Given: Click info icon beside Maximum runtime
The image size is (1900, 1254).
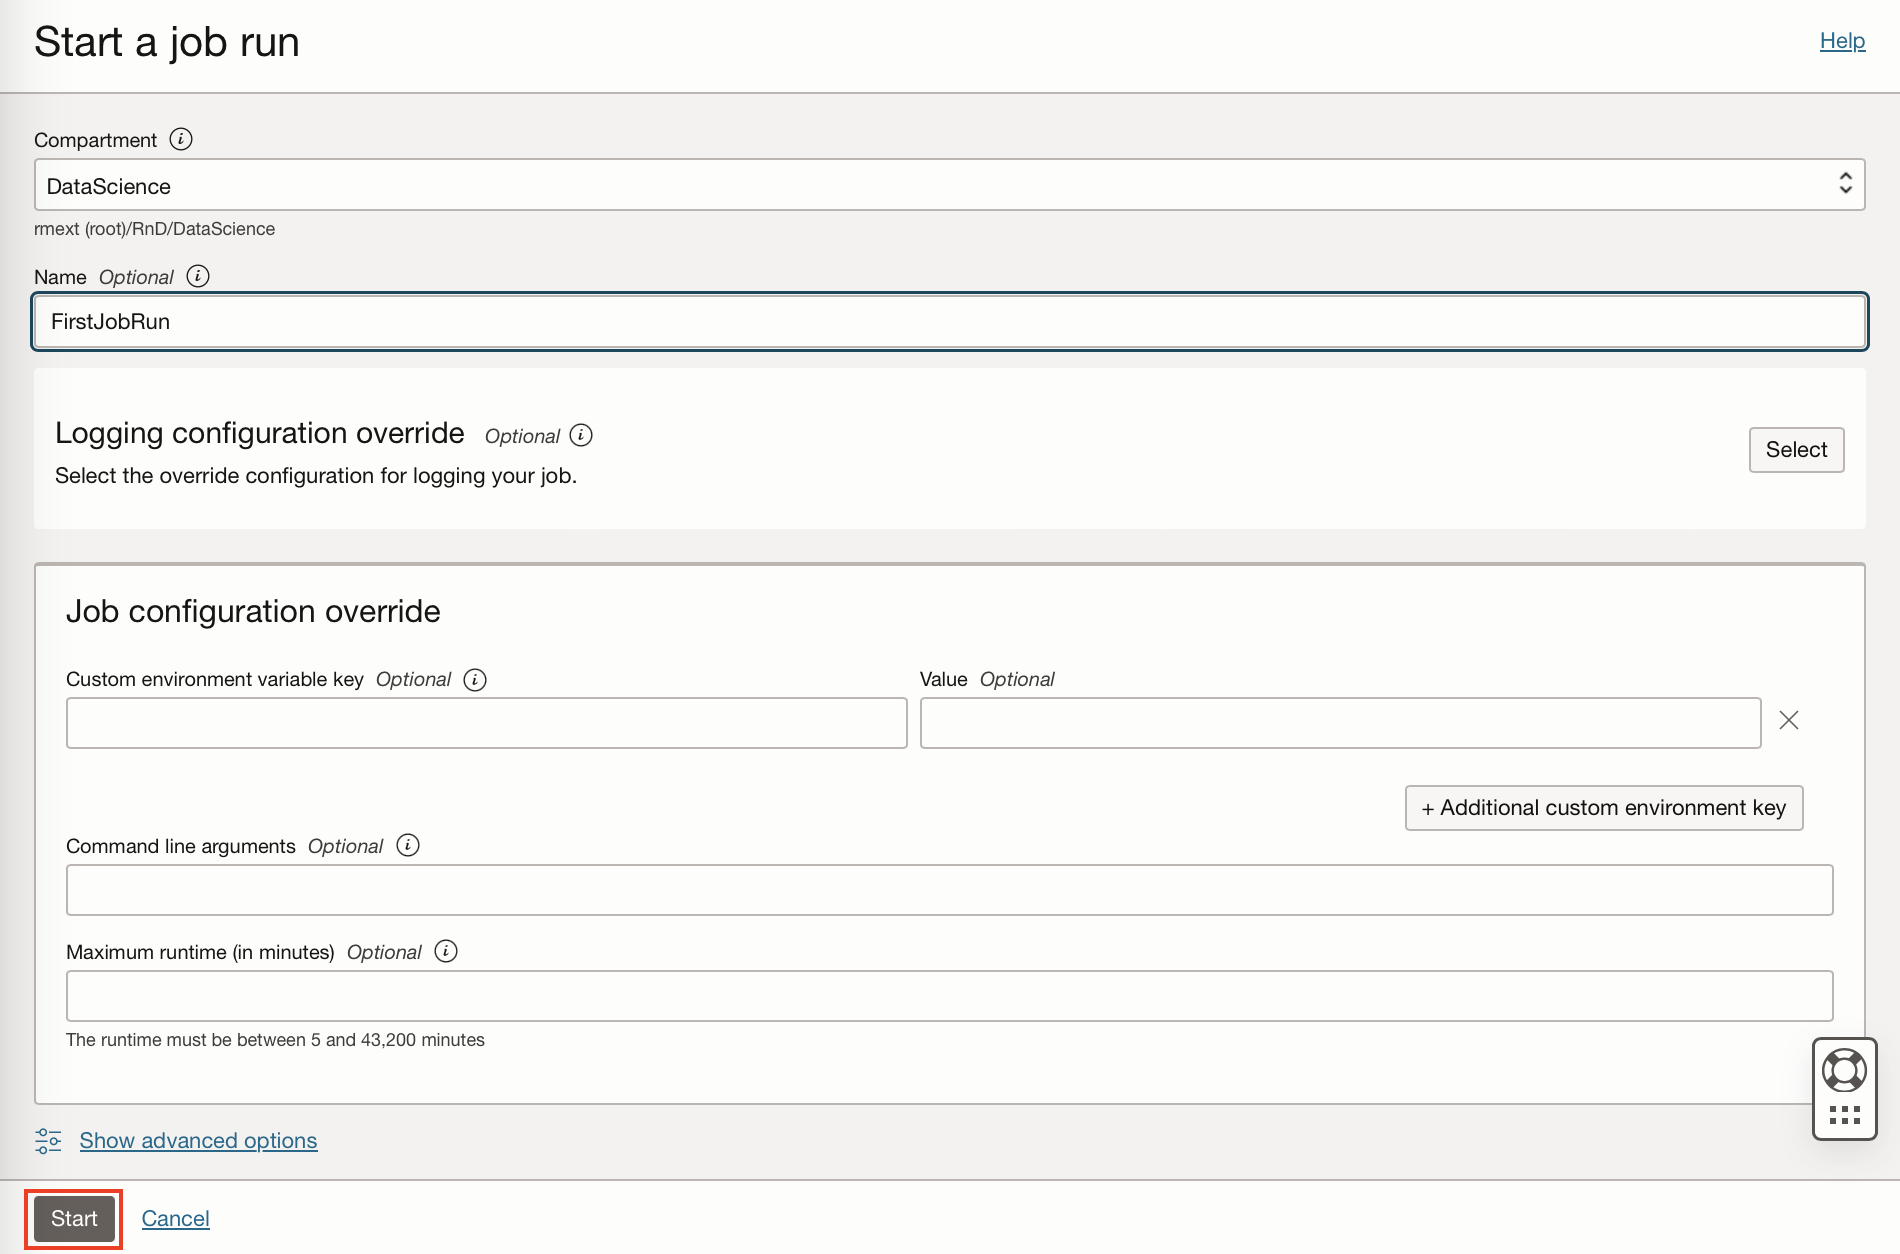Looking at the screenshot, I should pyautogui.click(x=447, y=952).
